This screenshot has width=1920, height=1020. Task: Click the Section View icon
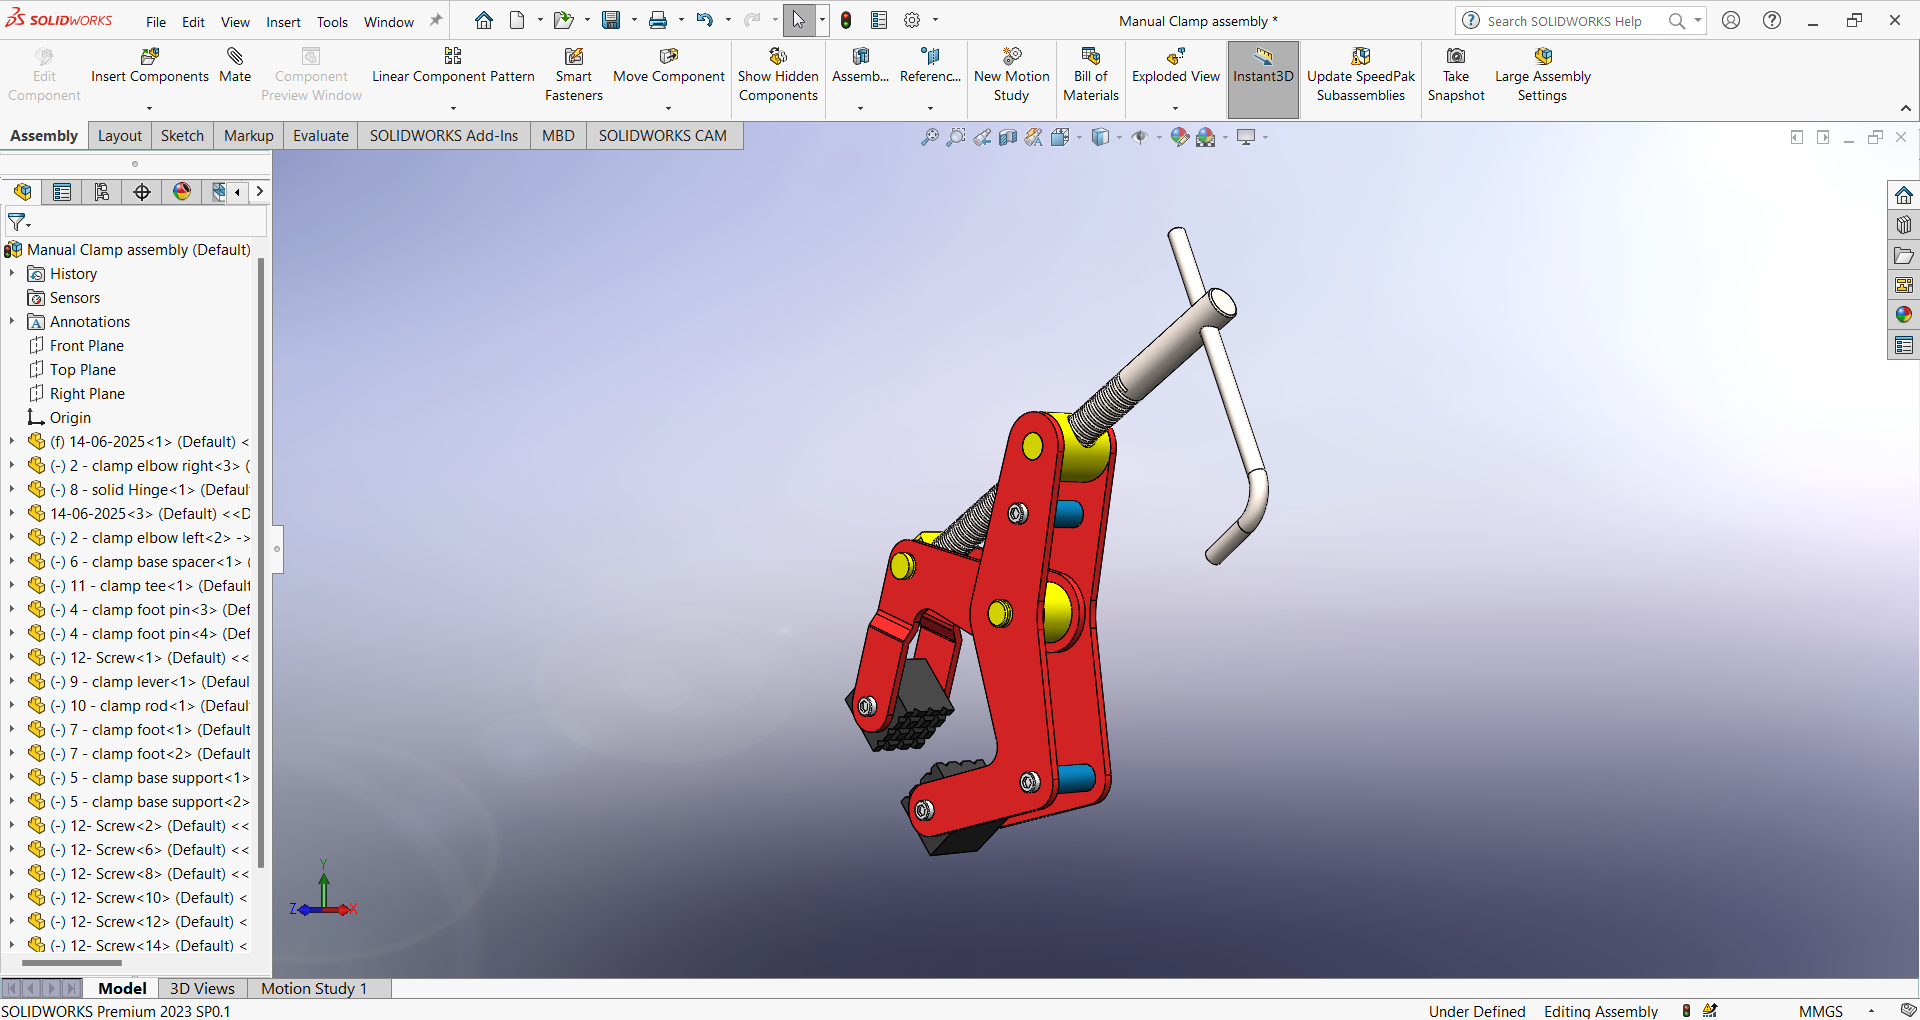point(1008,137)
